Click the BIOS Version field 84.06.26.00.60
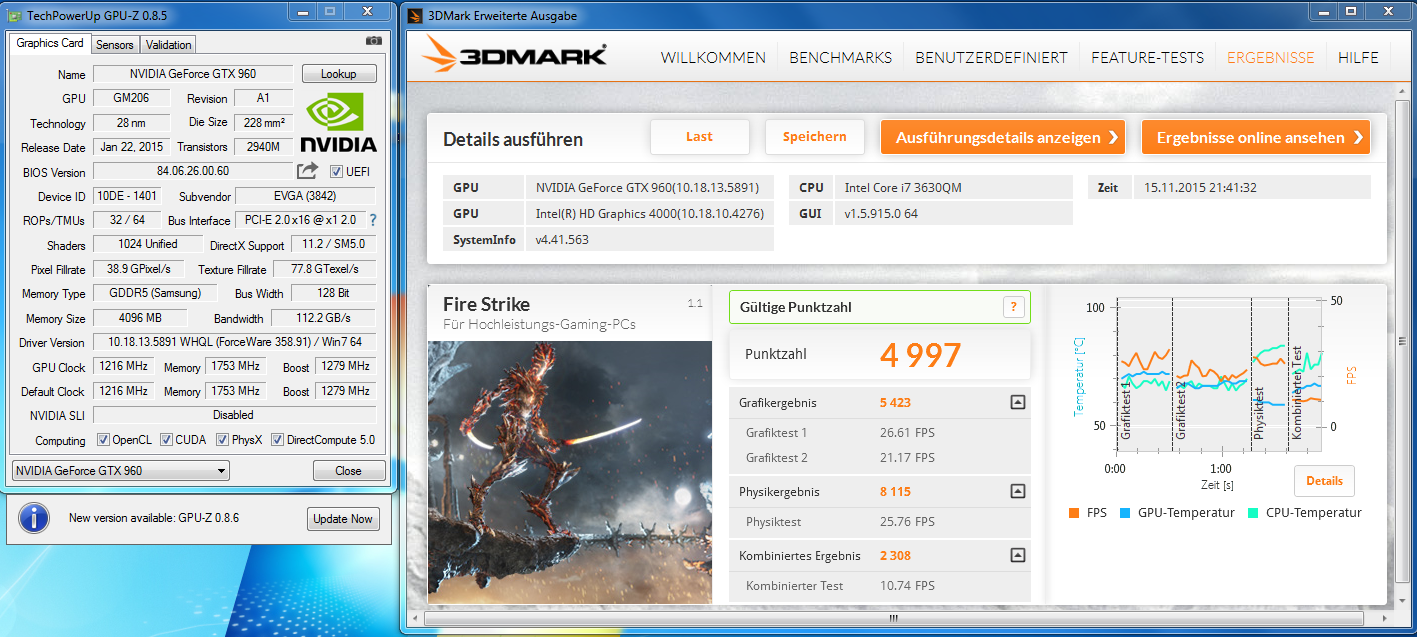This screenshot has width=1417, height=637. point(193,171)
